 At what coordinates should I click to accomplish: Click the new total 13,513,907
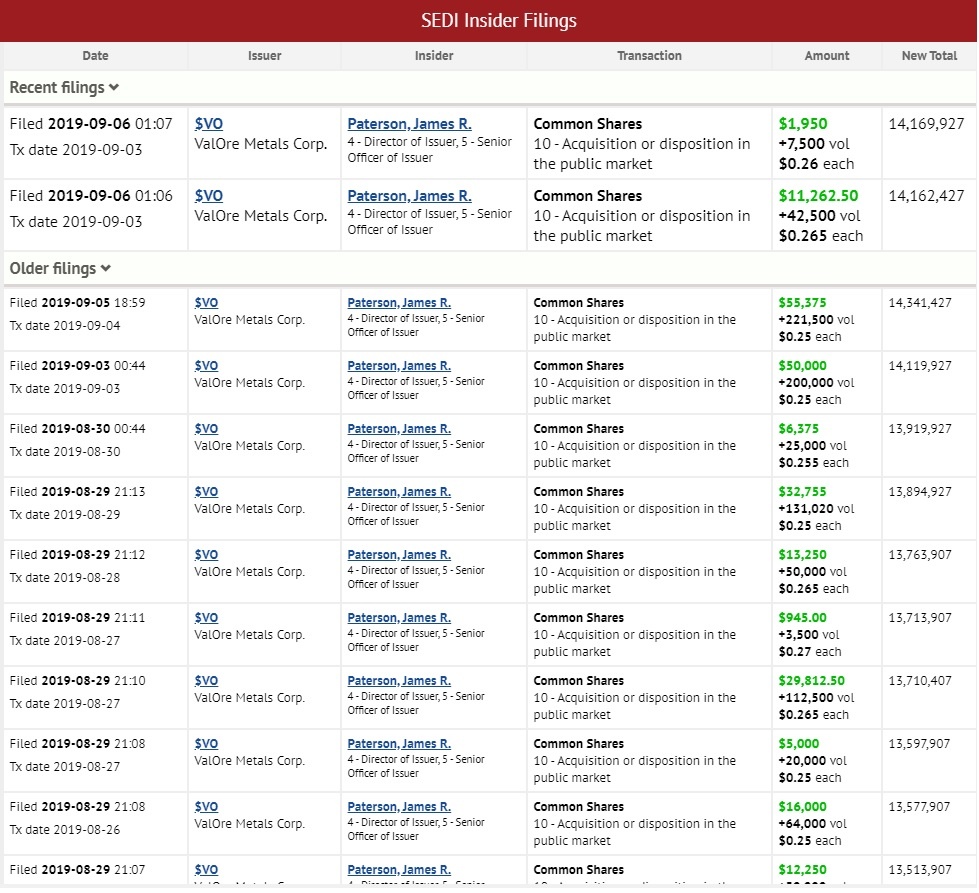920,870
